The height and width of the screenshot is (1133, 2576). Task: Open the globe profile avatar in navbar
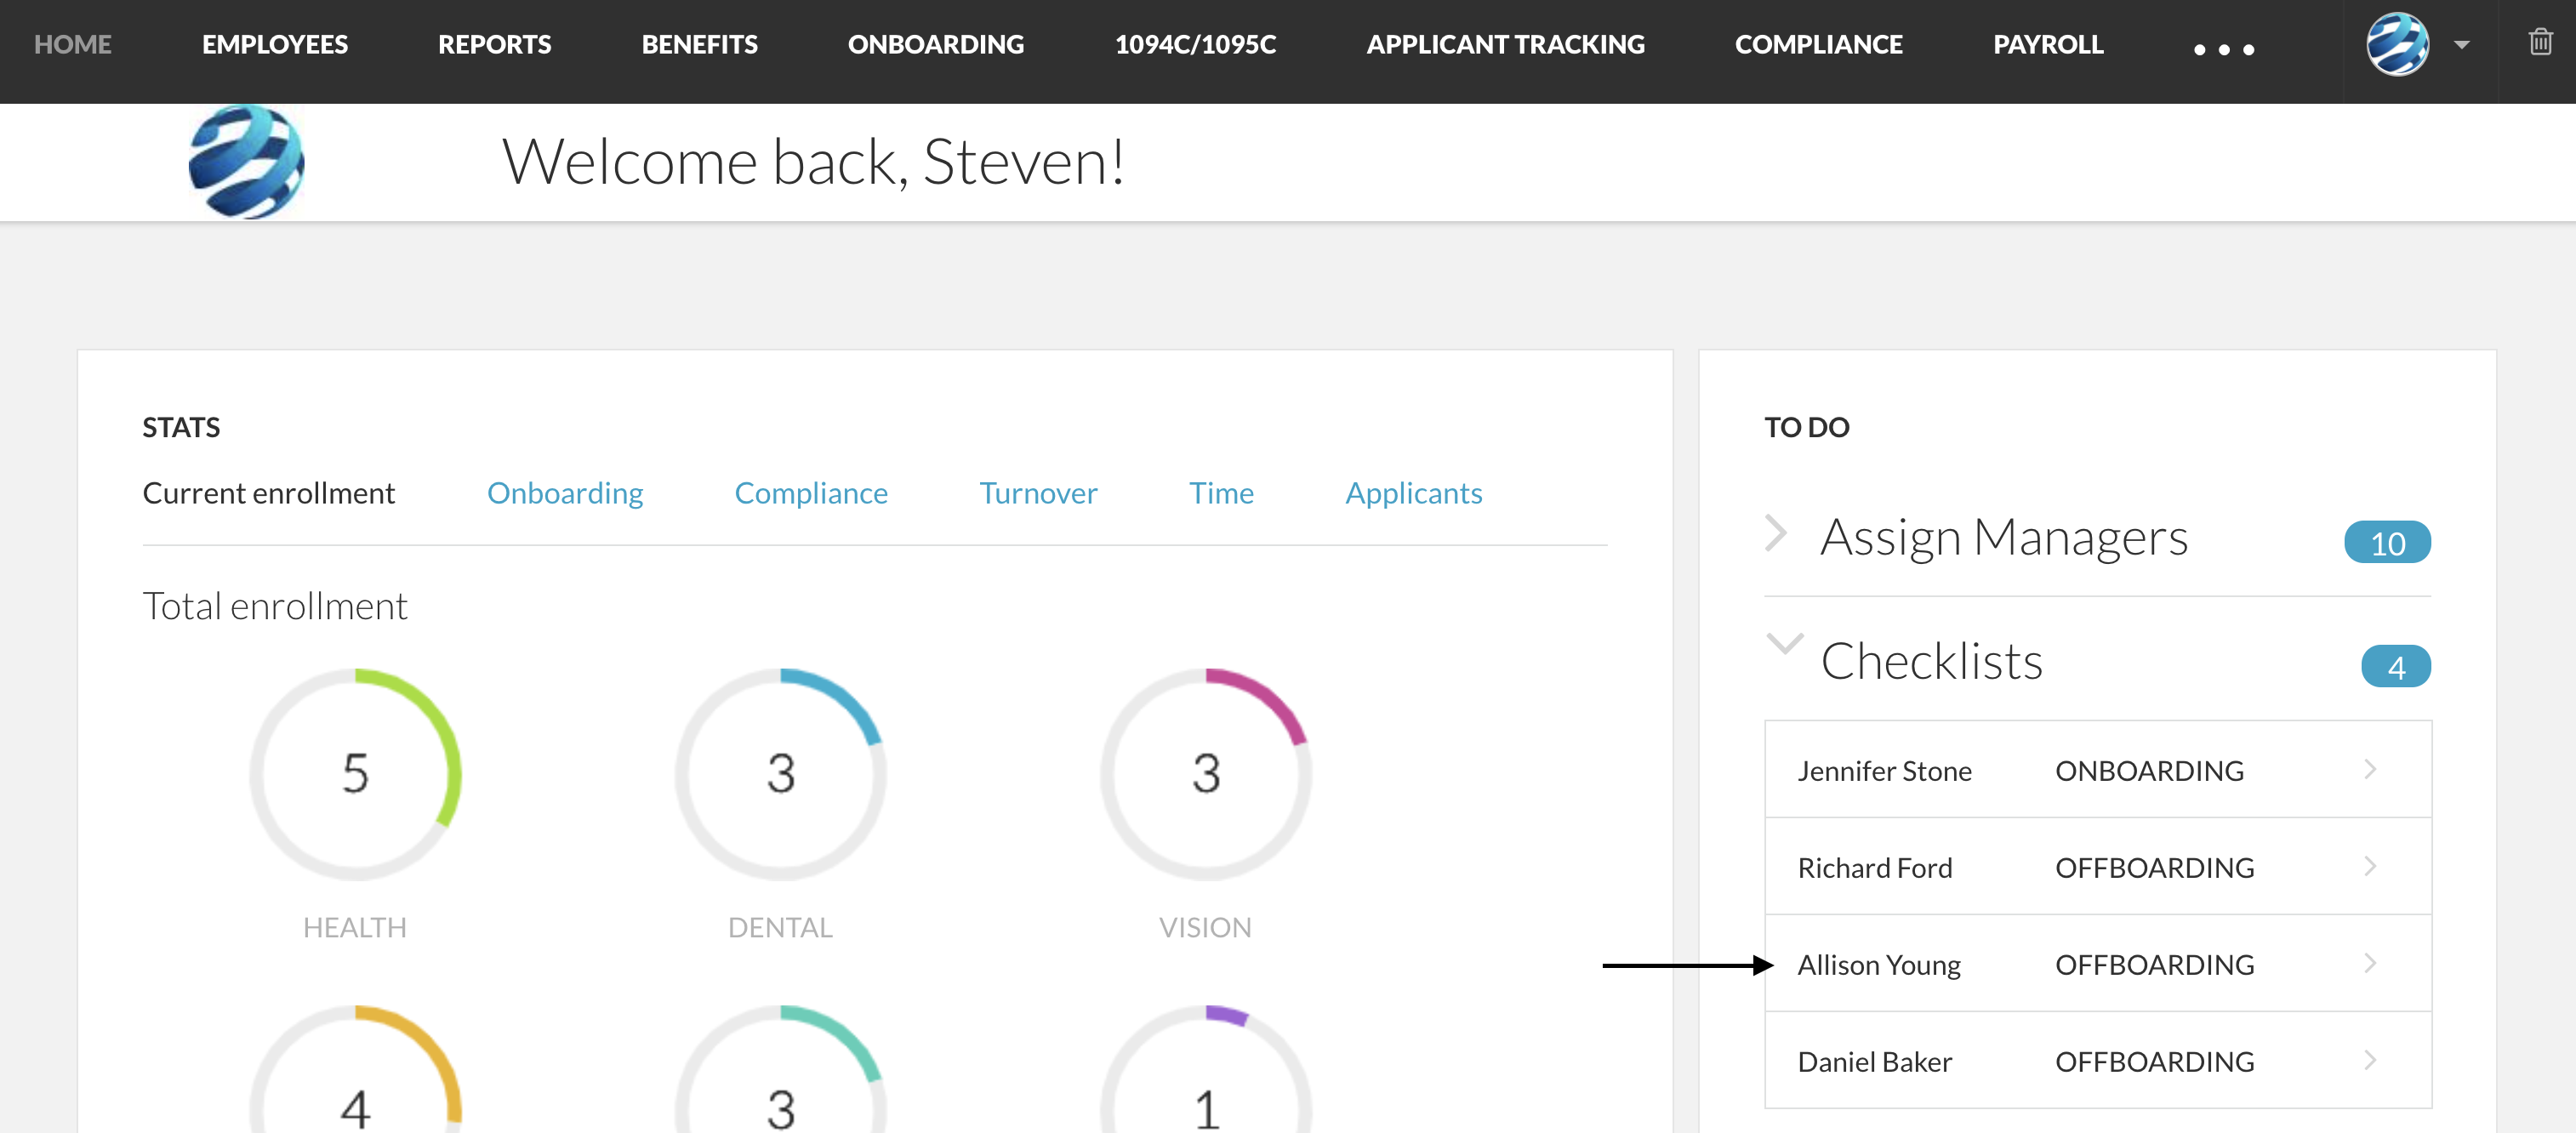(2397, 44)
